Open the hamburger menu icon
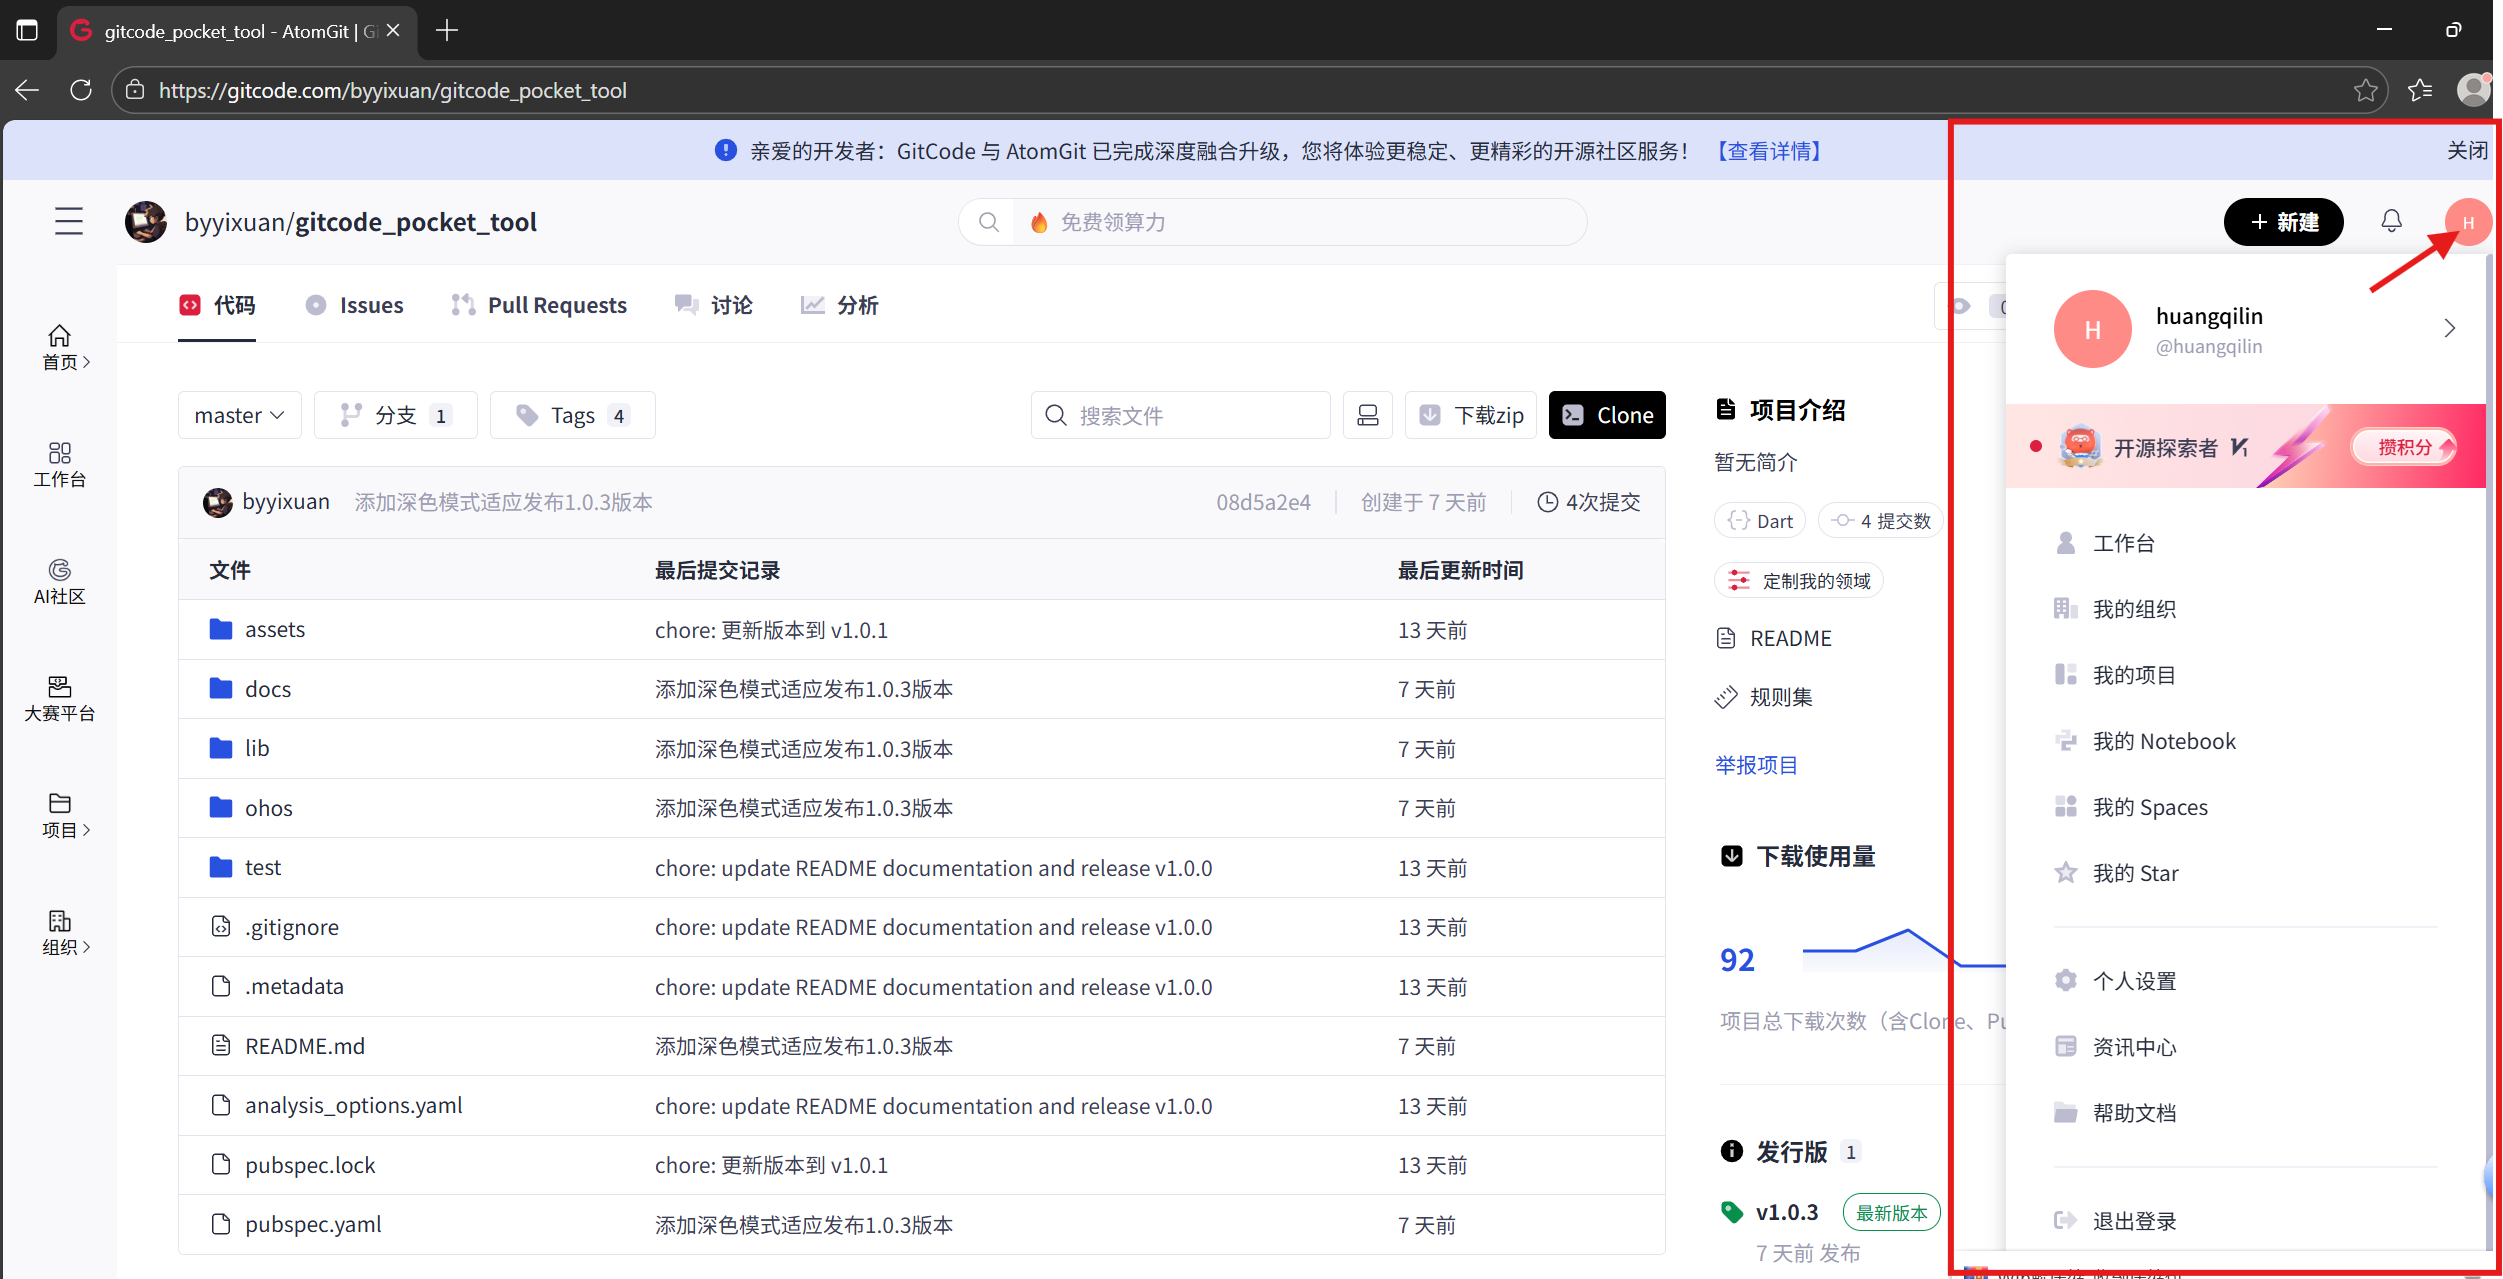The image size is (2503, 1279). pos(69,221)
